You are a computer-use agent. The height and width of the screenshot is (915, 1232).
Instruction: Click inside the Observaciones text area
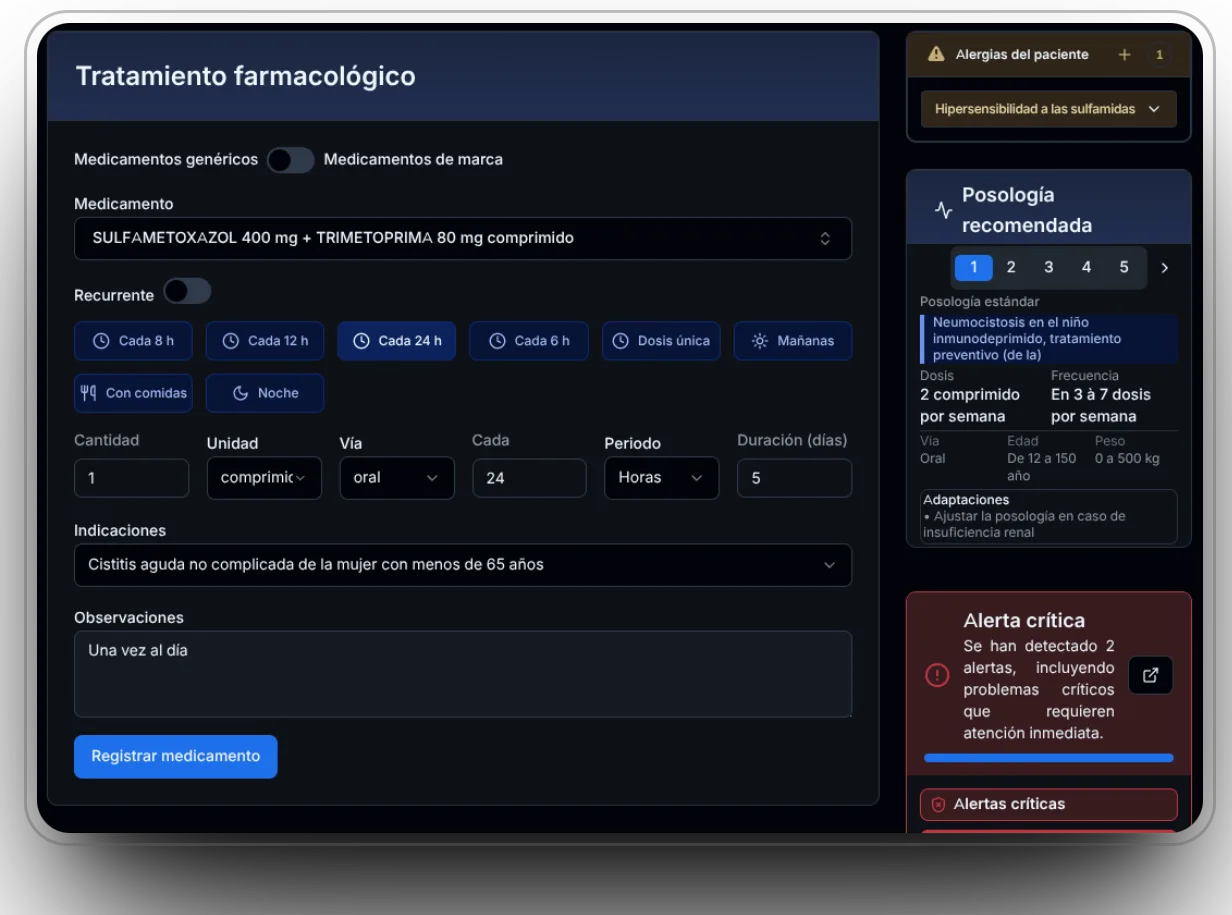tap(460, 674)
